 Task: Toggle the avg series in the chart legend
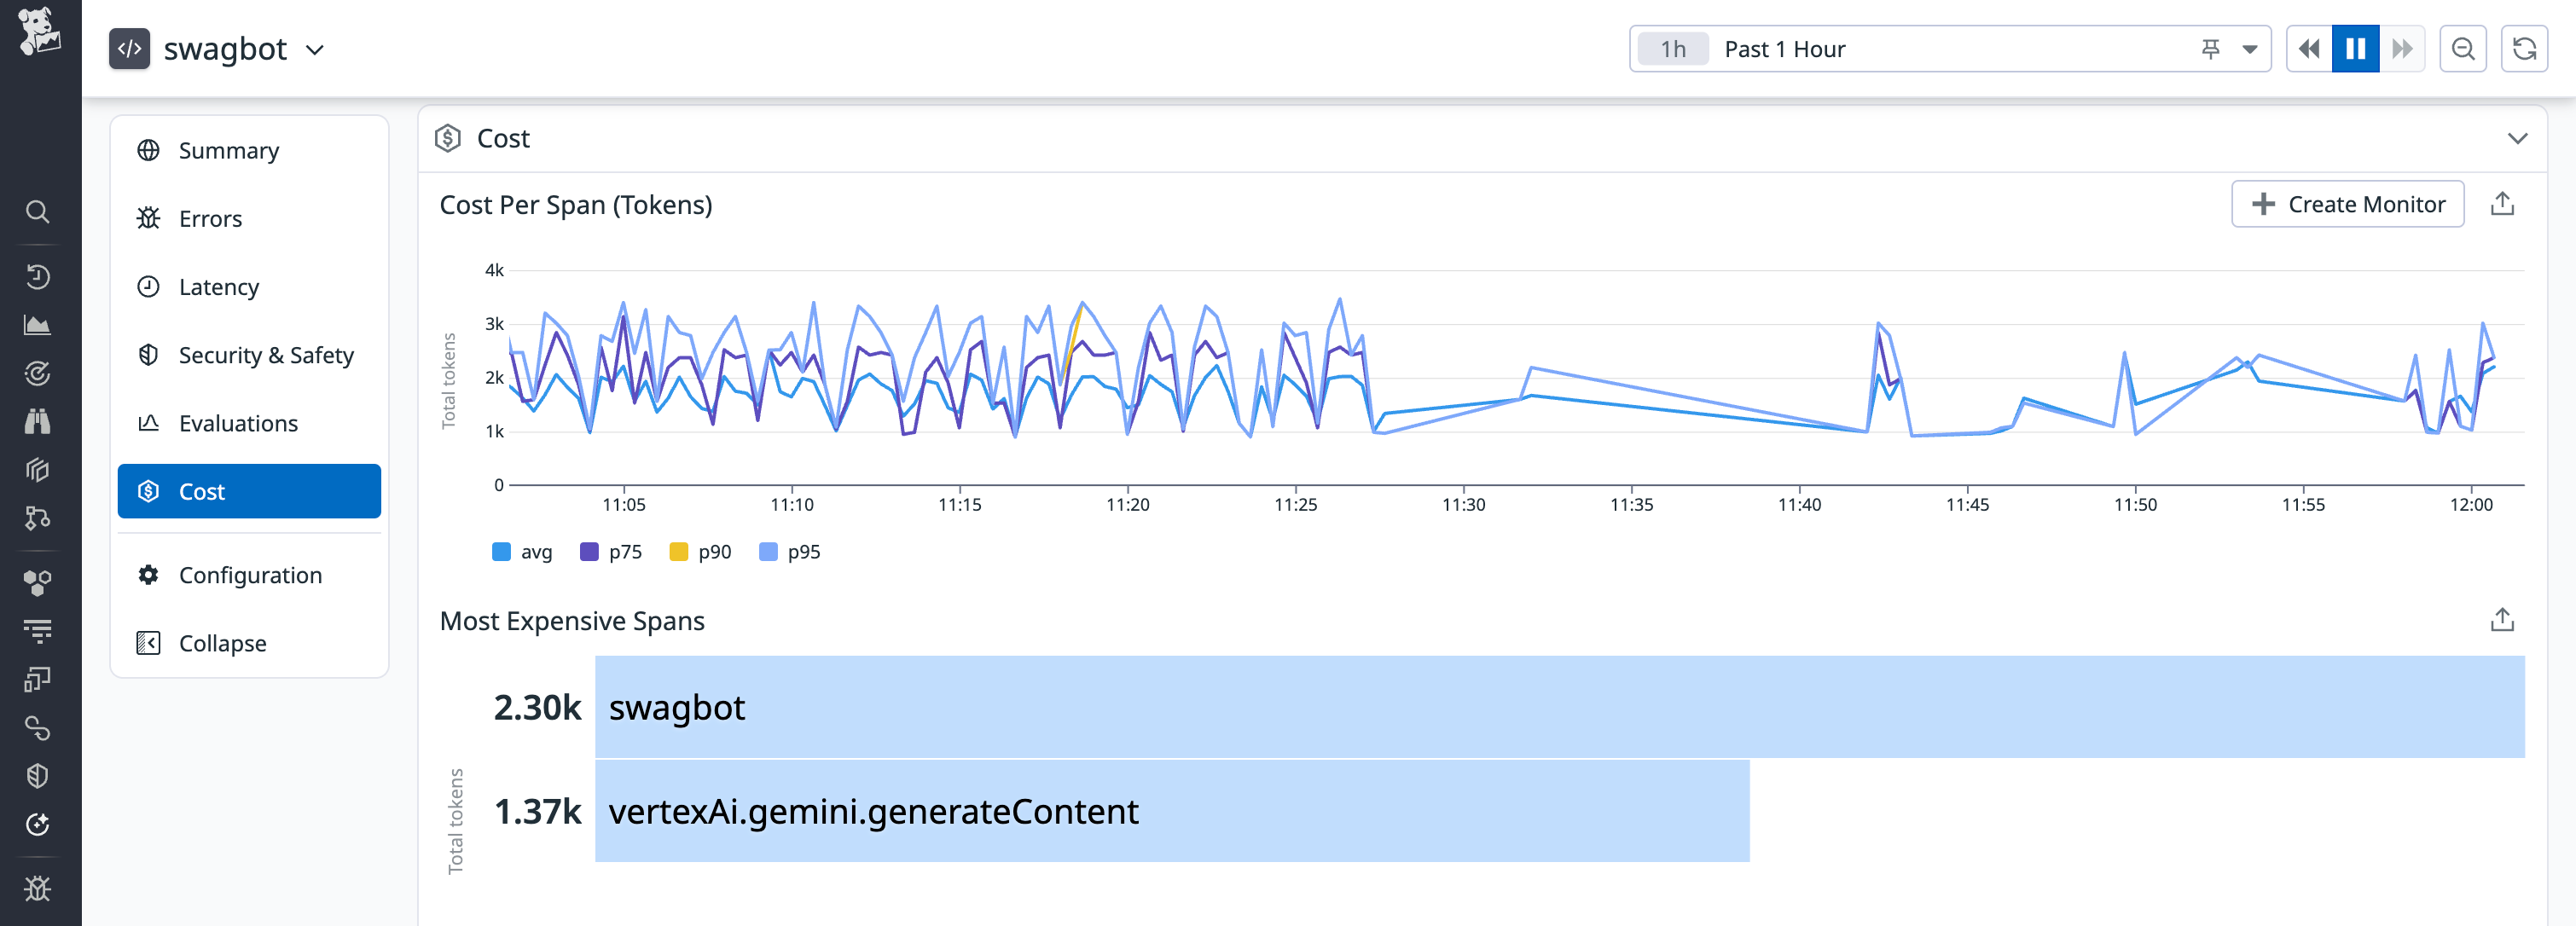click(x=520, y=551)
